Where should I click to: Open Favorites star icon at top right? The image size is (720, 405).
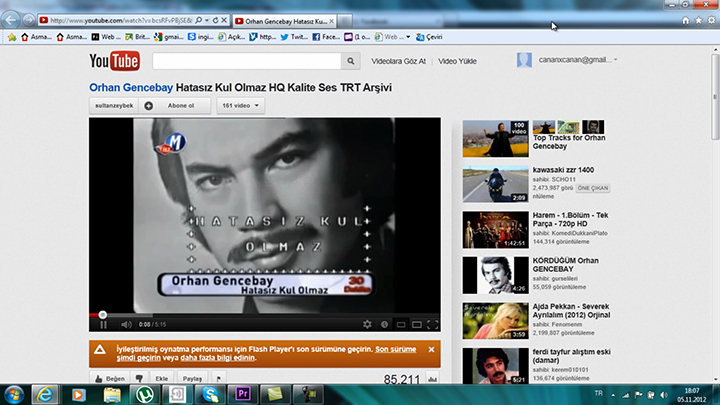(698, 20)
